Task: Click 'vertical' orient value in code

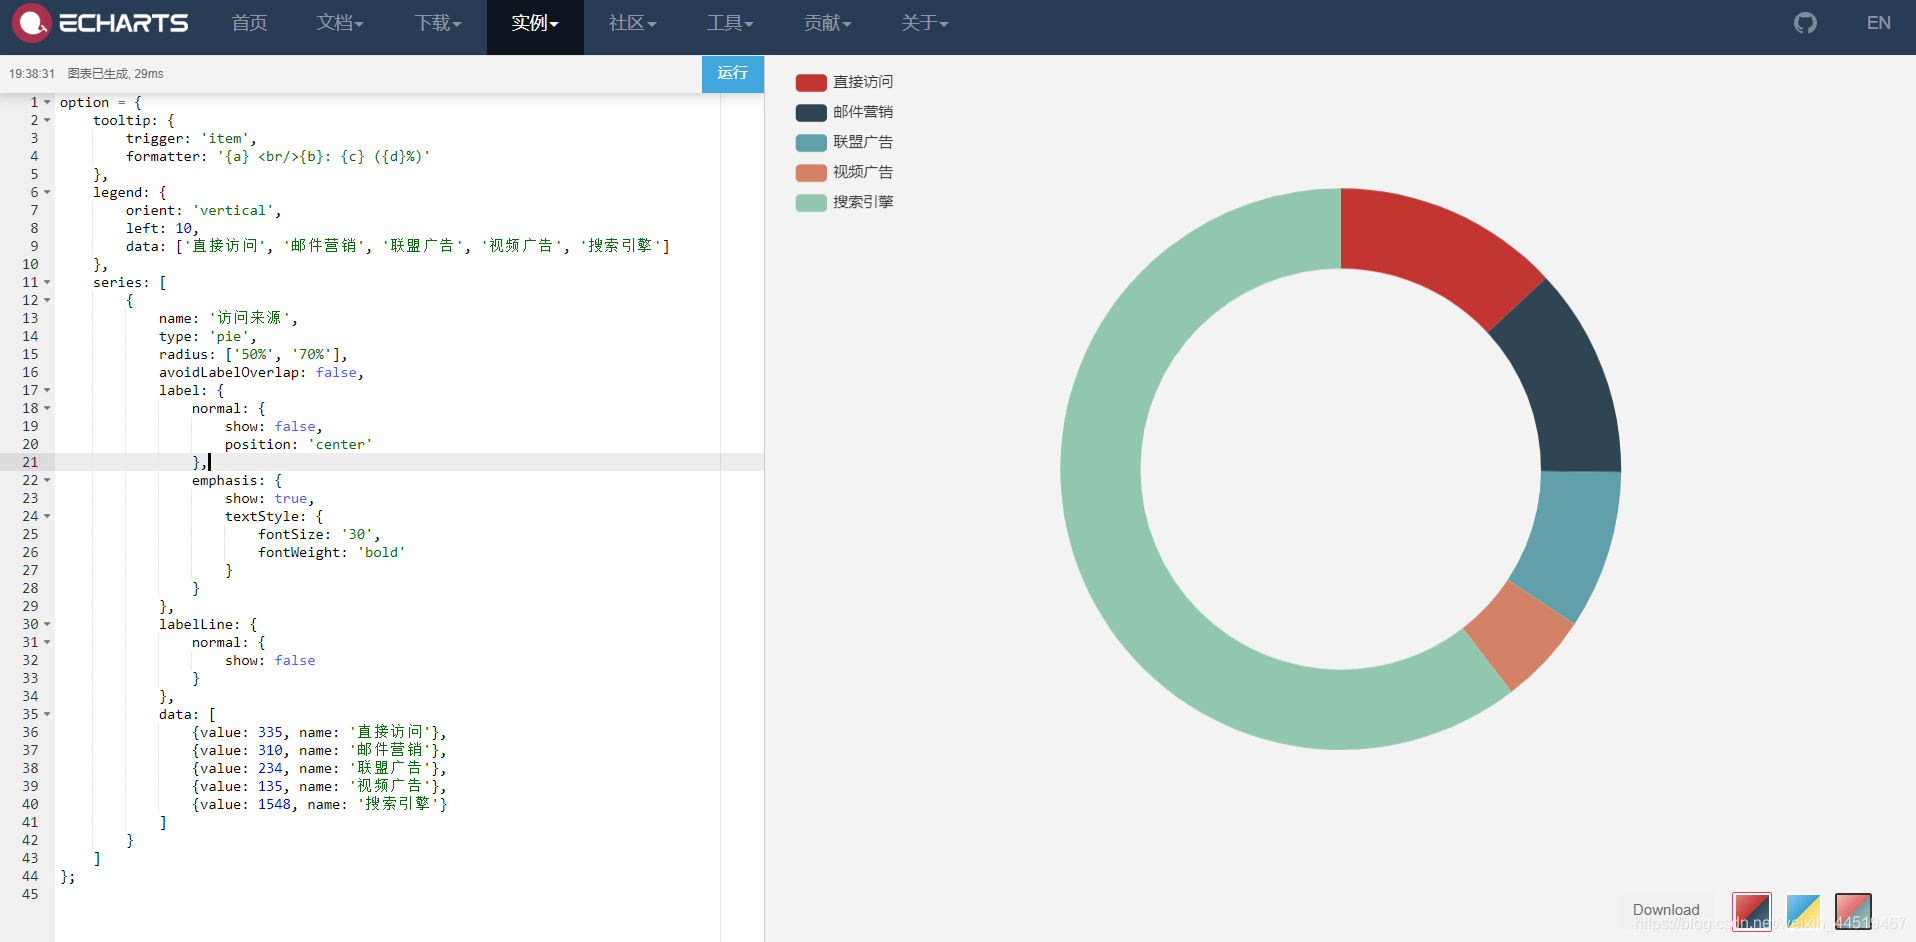Action: tap(233, 210)
